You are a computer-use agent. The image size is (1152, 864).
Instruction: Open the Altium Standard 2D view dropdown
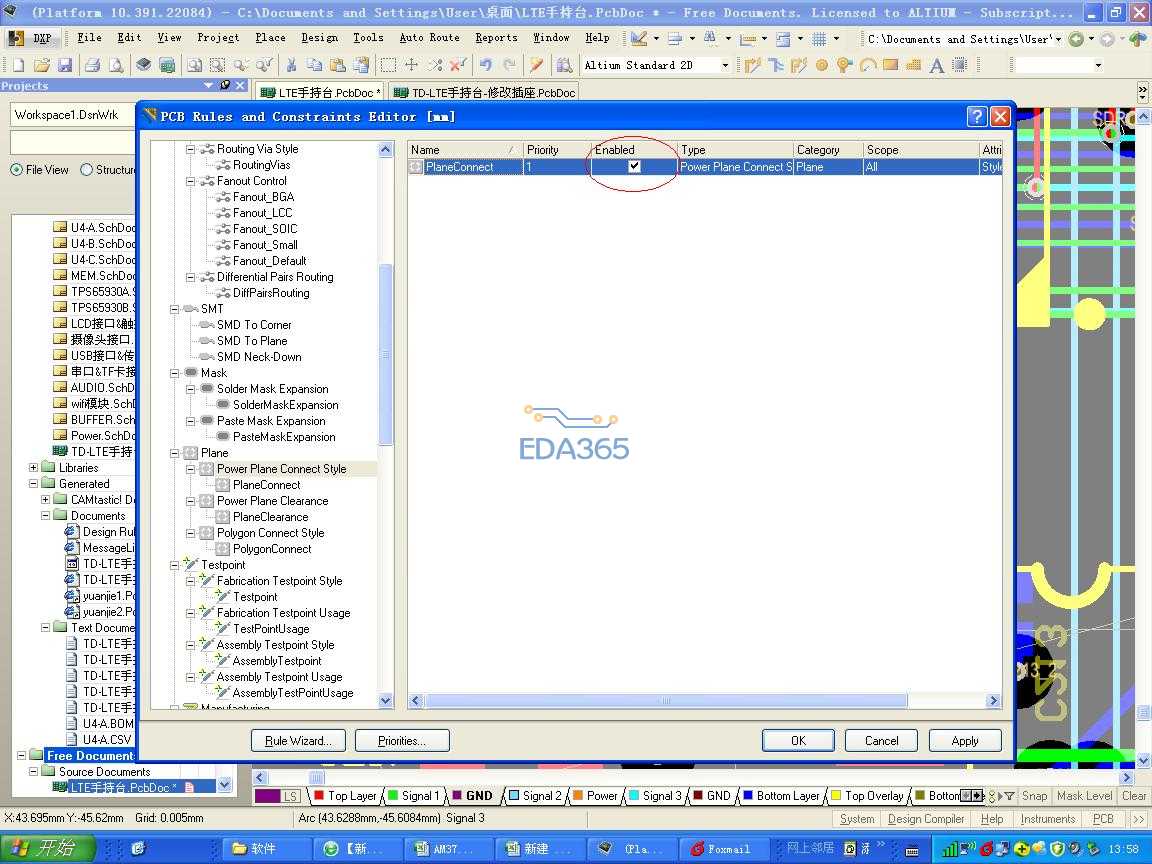(x=724, y=65)
